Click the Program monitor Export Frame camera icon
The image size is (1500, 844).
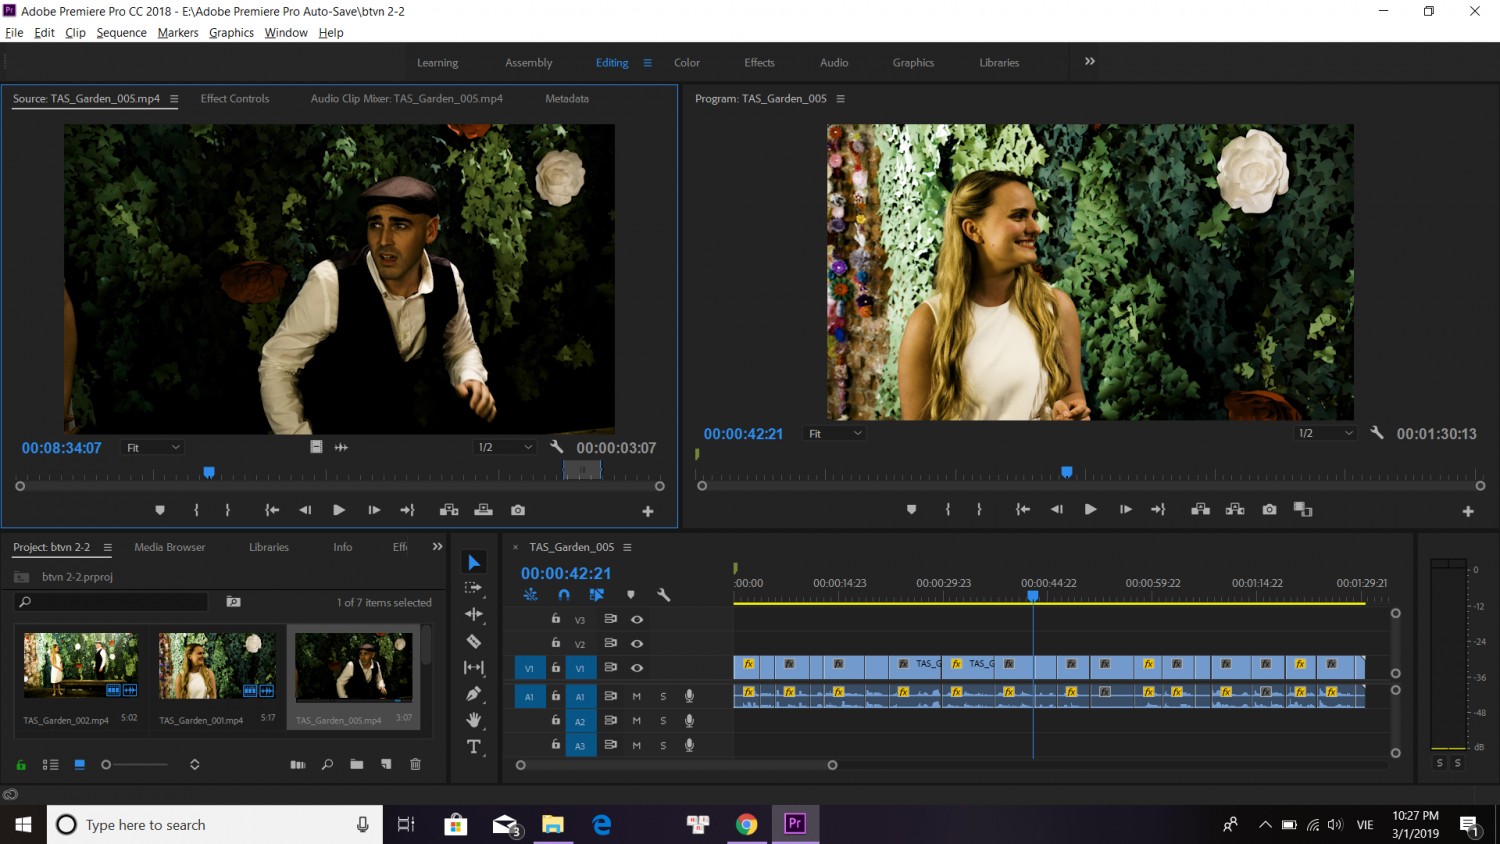[x=1269, y=509]
